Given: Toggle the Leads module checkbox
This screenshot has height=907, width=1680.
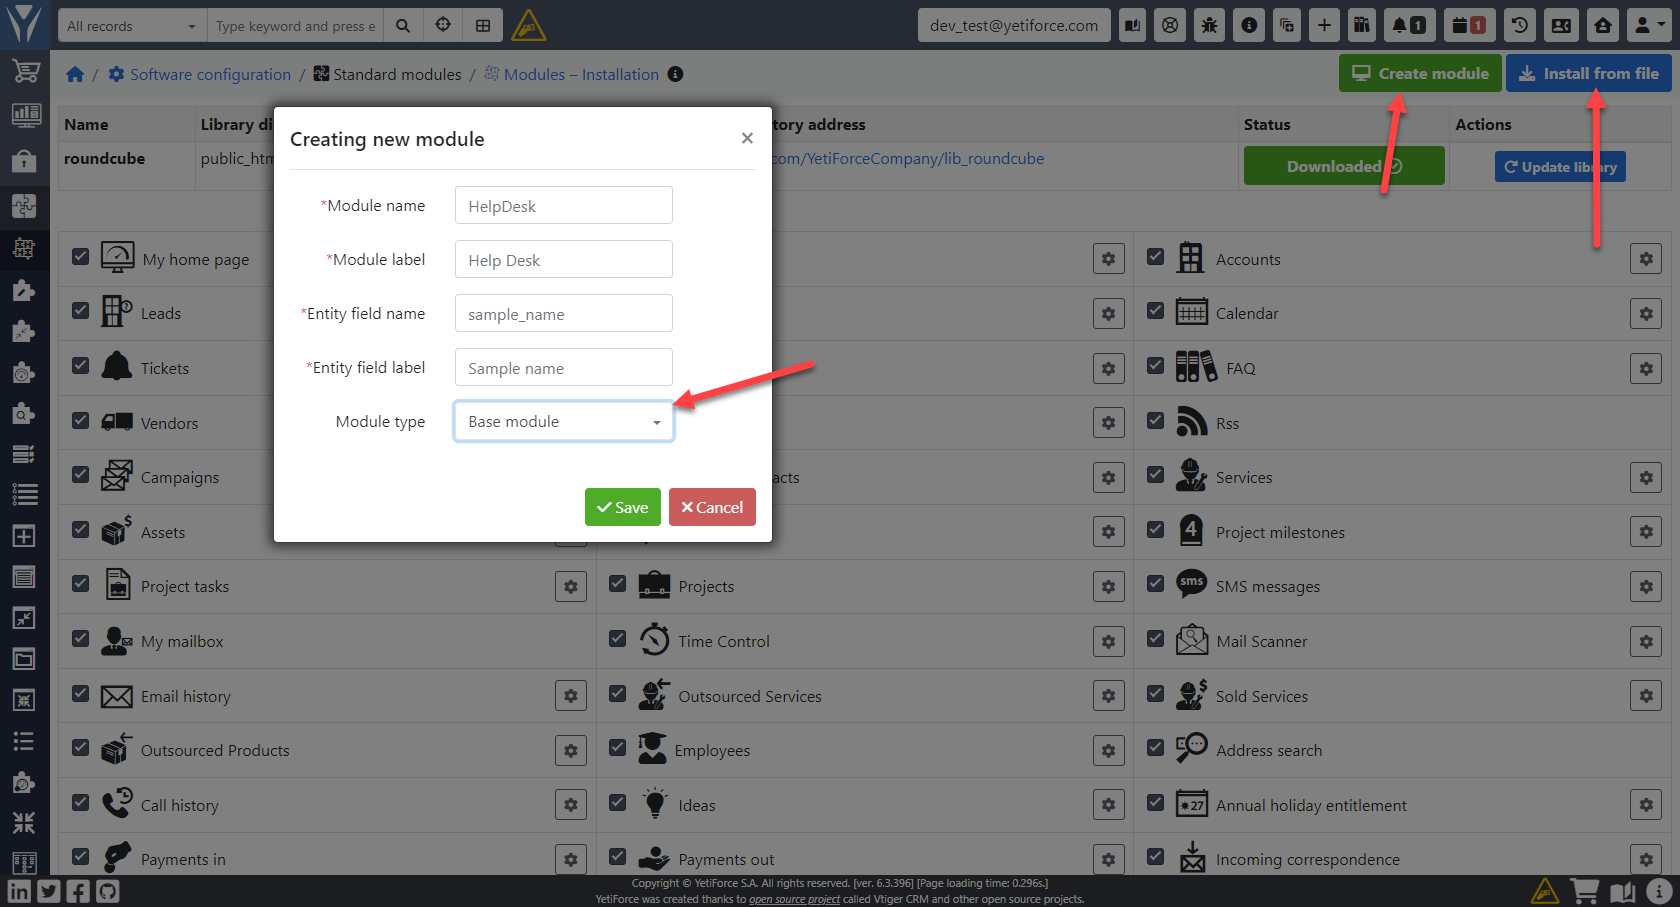Looking at the screenshot, I should click(x=81, y=311).
